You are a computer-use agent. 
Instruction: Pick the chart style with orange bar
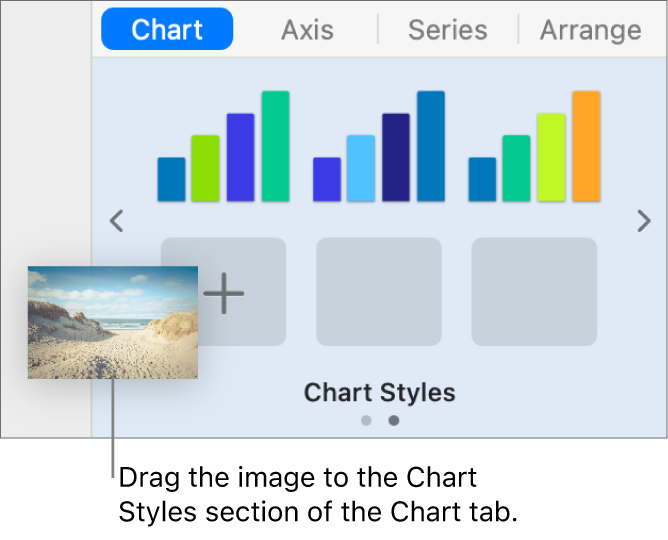tap(534, 147)
